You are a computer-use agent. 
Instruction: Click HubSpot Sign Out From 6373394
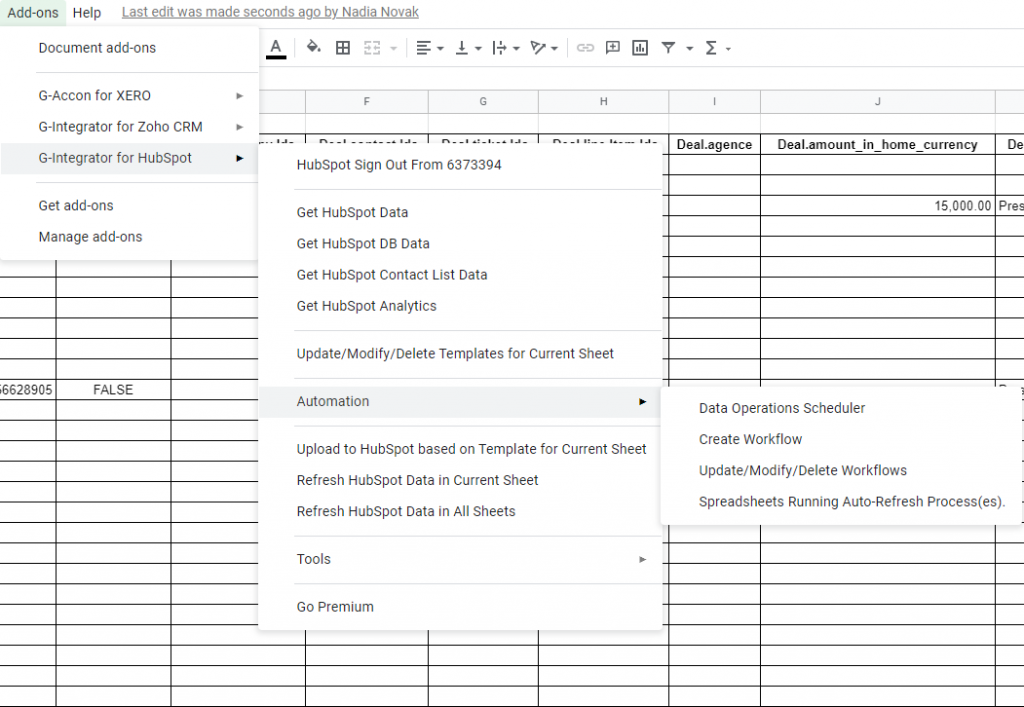click(x=460, y=165)
